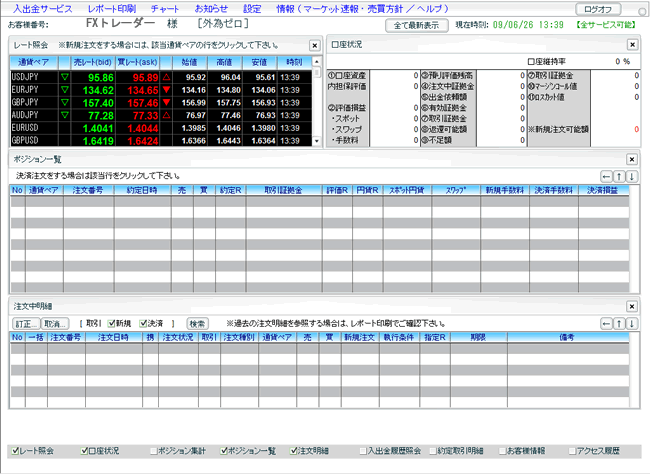This screenshot has height=474, width=650.
Task: Open the 設定 menu
Action: (x=252, y=9)
